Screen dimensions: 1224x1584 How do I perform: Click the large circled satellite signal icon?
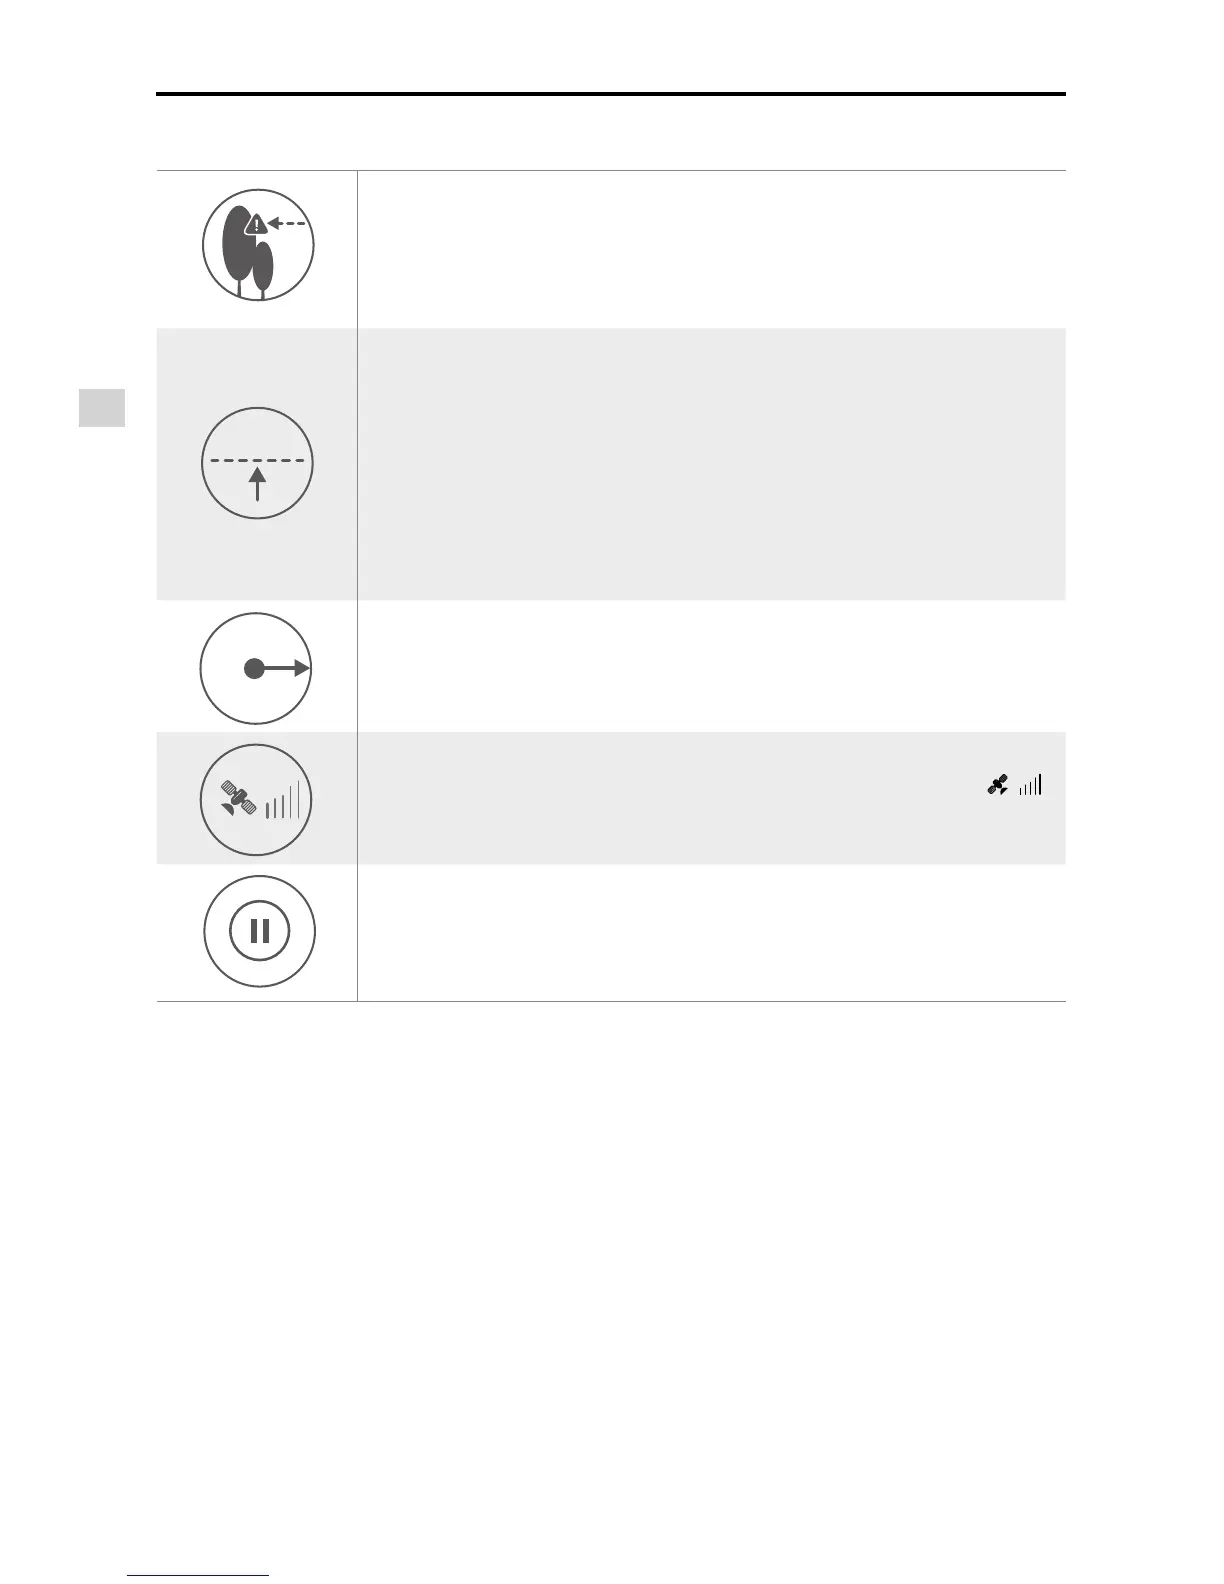[256, 800]
